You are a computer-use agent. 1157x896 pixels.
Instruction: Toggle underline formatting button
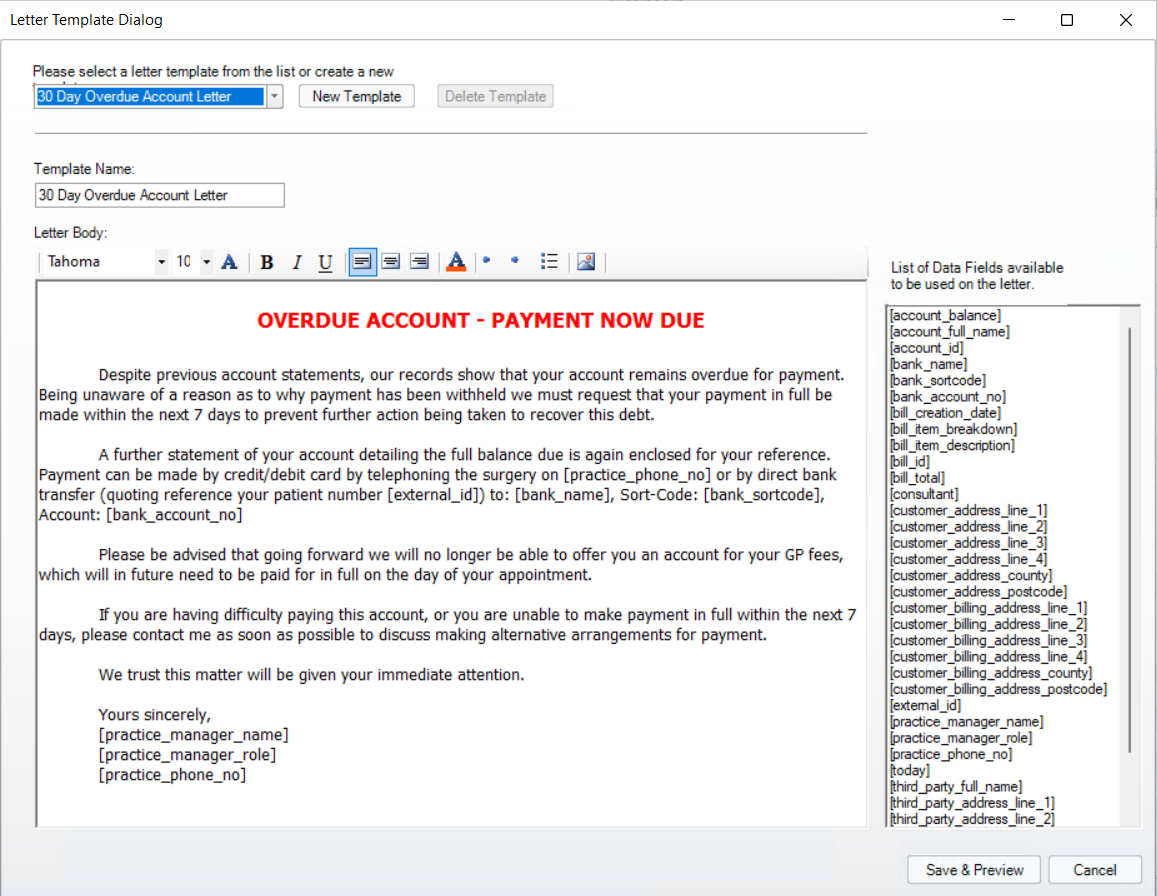(325, 262)
